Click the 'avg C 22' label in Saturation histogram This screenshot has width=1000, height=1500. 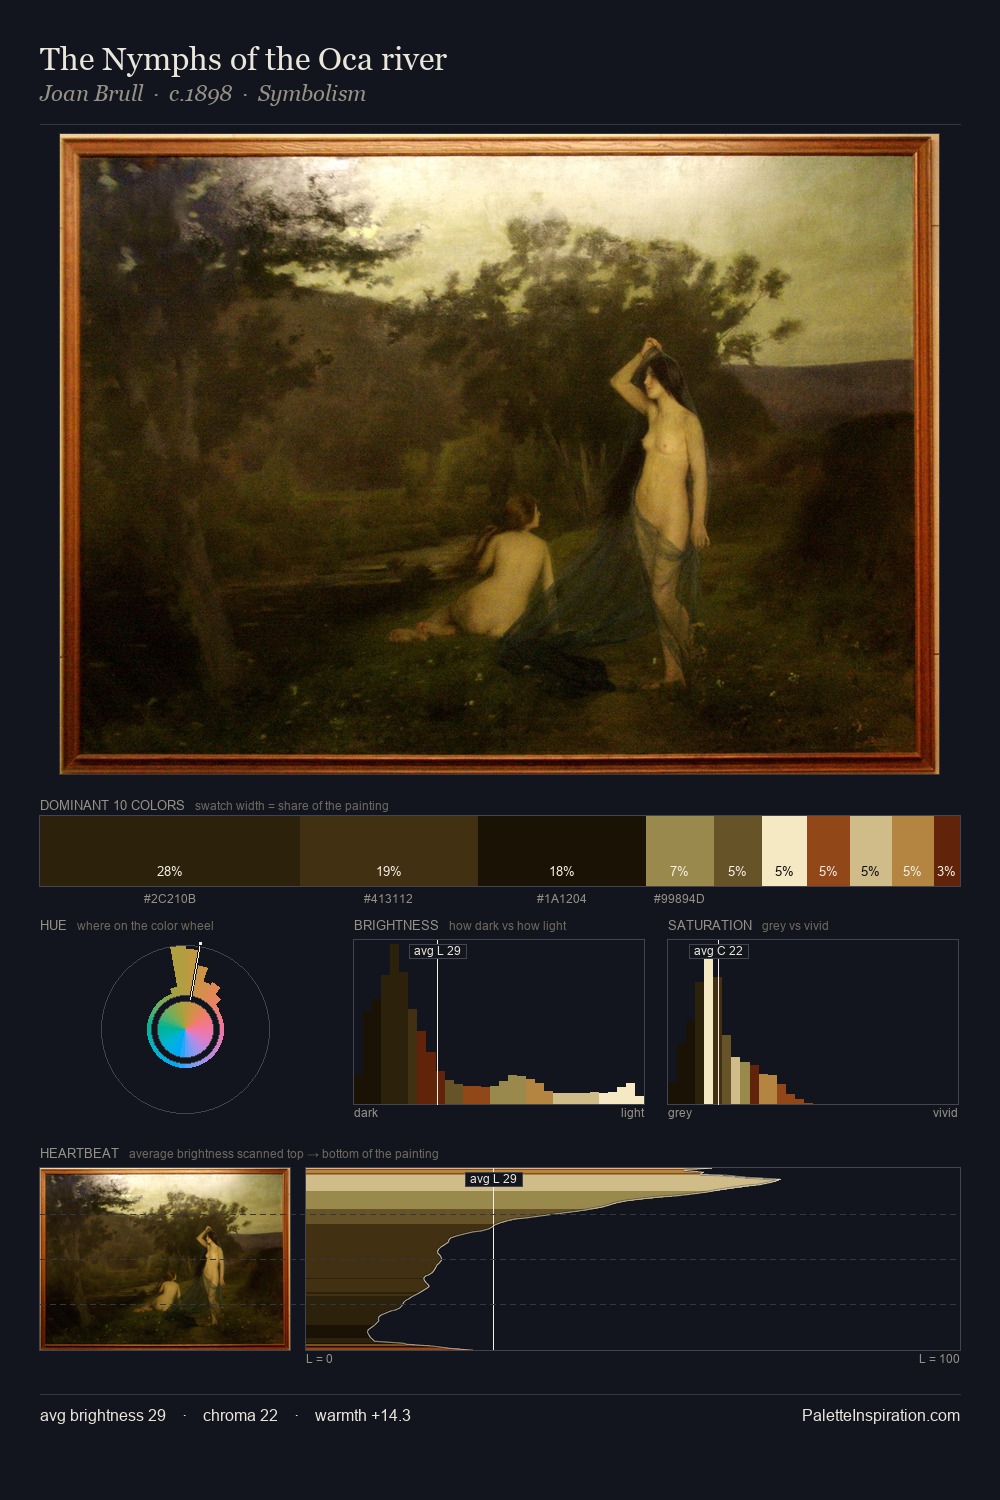point(718,951)
